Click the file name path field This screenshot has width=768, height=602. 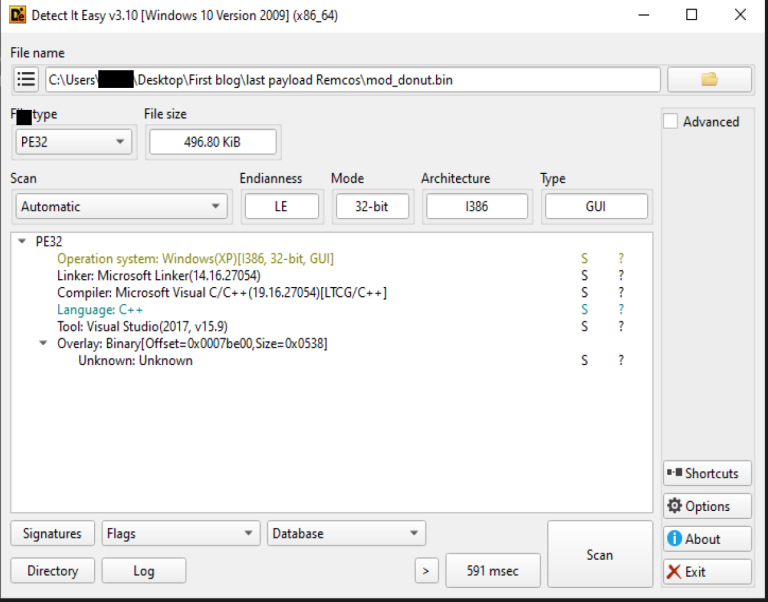[352, 80]
